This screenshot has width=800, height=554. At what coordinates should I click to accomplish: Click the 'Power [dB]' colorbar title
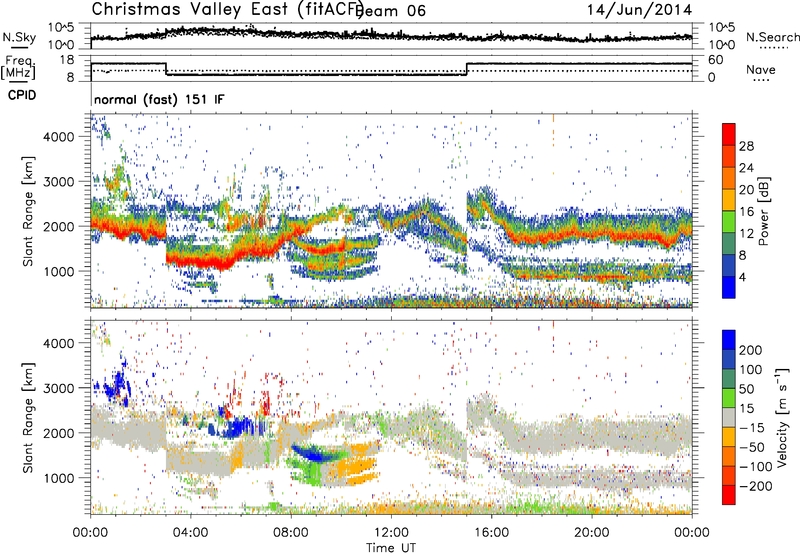point(763,211)
